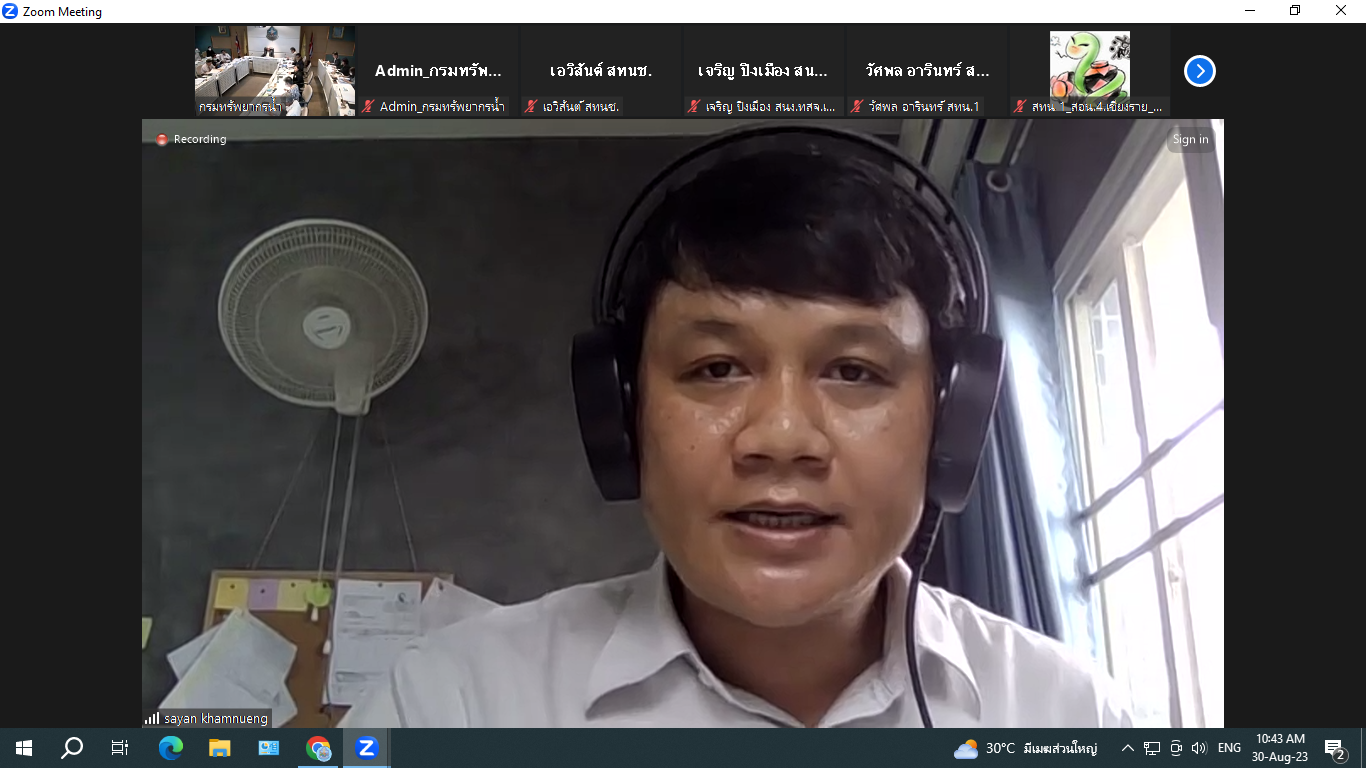Image resolution: width=1366 pixels, height=768 pixels.
Task: Select the snake cartoon avatar participant tile
Action: click(x=1089, y=71)
